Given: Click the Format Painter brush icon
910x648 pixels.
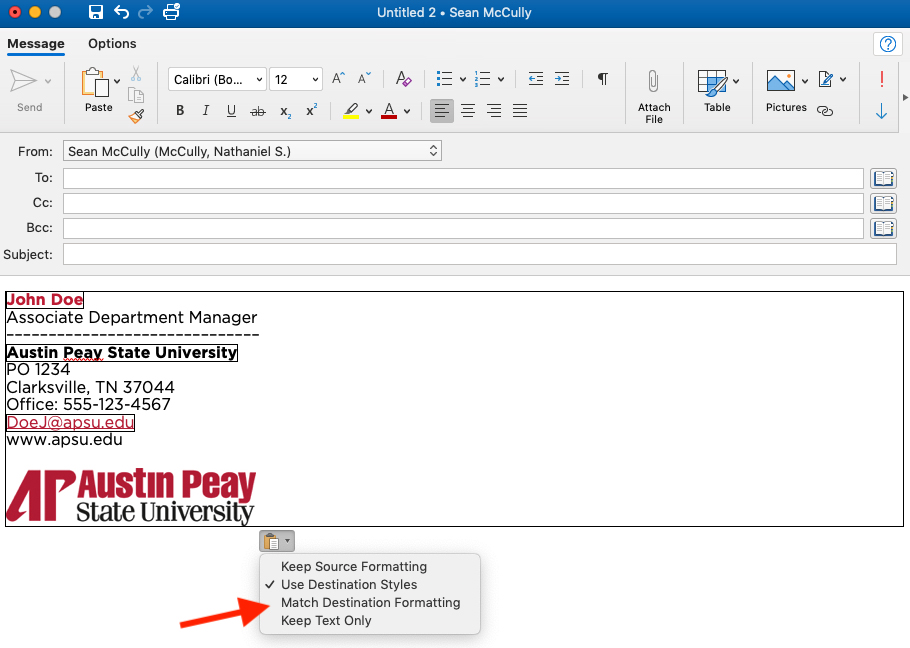Looking at the screenshot, I should point(137,116).
